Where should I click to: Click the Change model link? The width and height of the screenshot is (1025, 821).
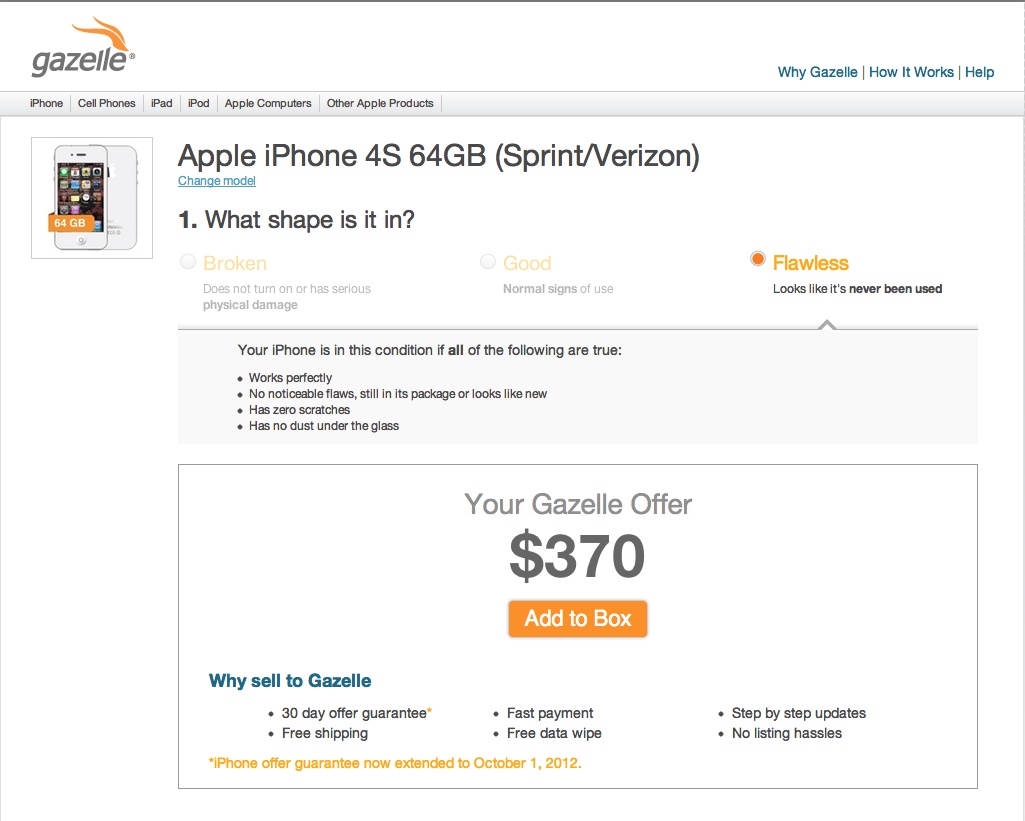pyautogui.click(x=217, y=181)
